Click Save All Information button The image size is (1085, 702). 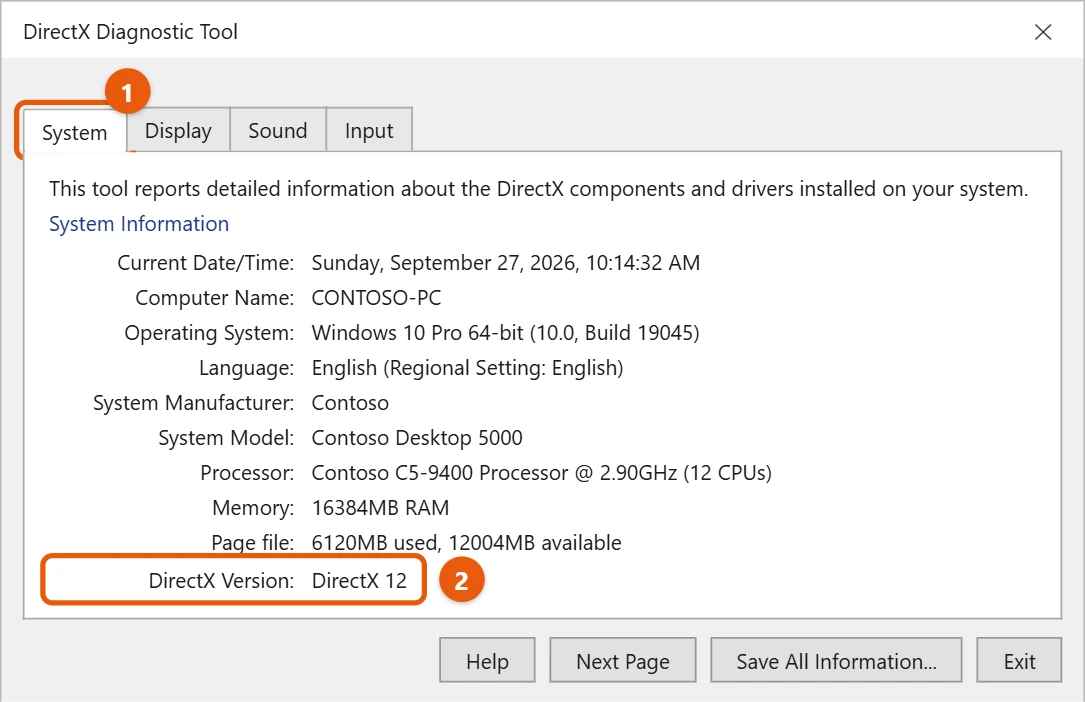(x=836, y=661)
